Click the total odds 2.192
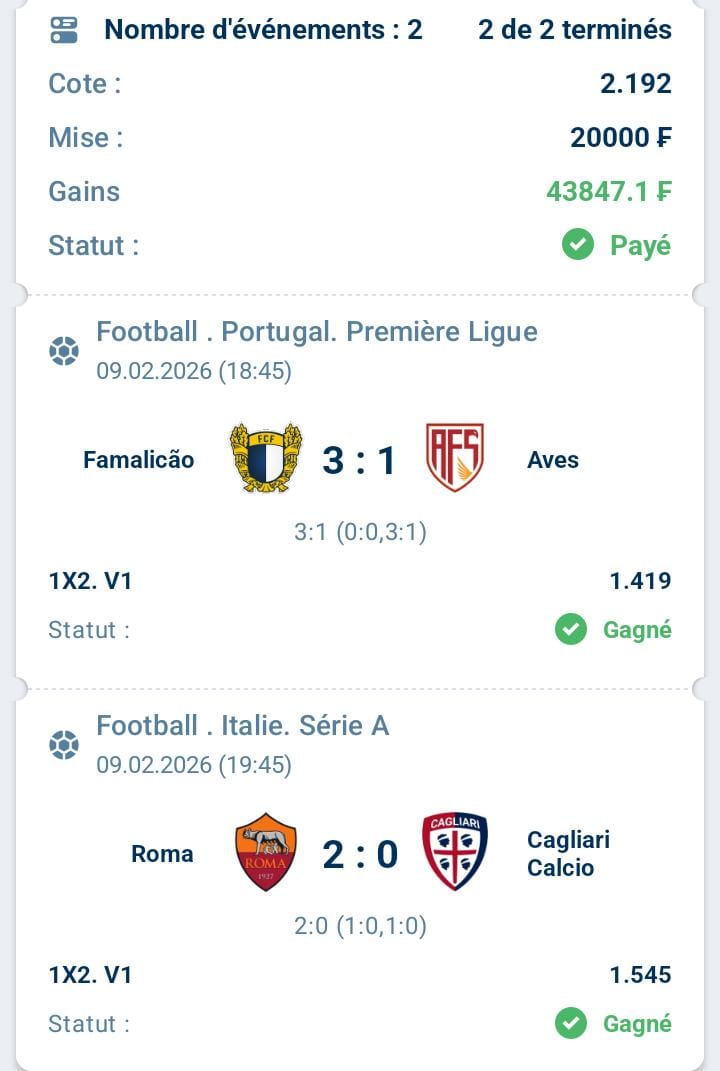Image resolution: width=720 pixels, height=1071 pixels. point(635,84)
